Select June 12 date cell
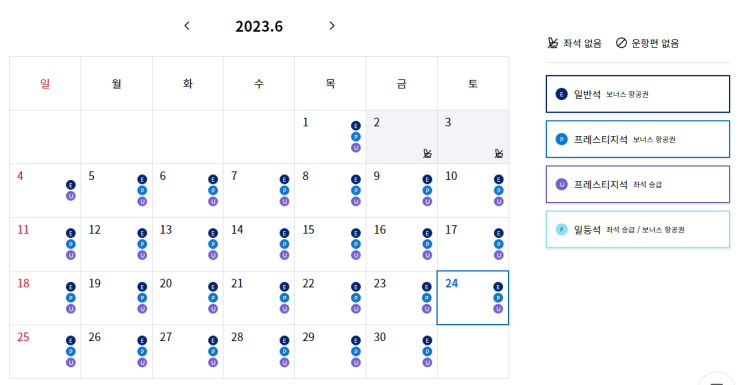The width and height of the screenshot is (743, 385). [x=117, y=244]
